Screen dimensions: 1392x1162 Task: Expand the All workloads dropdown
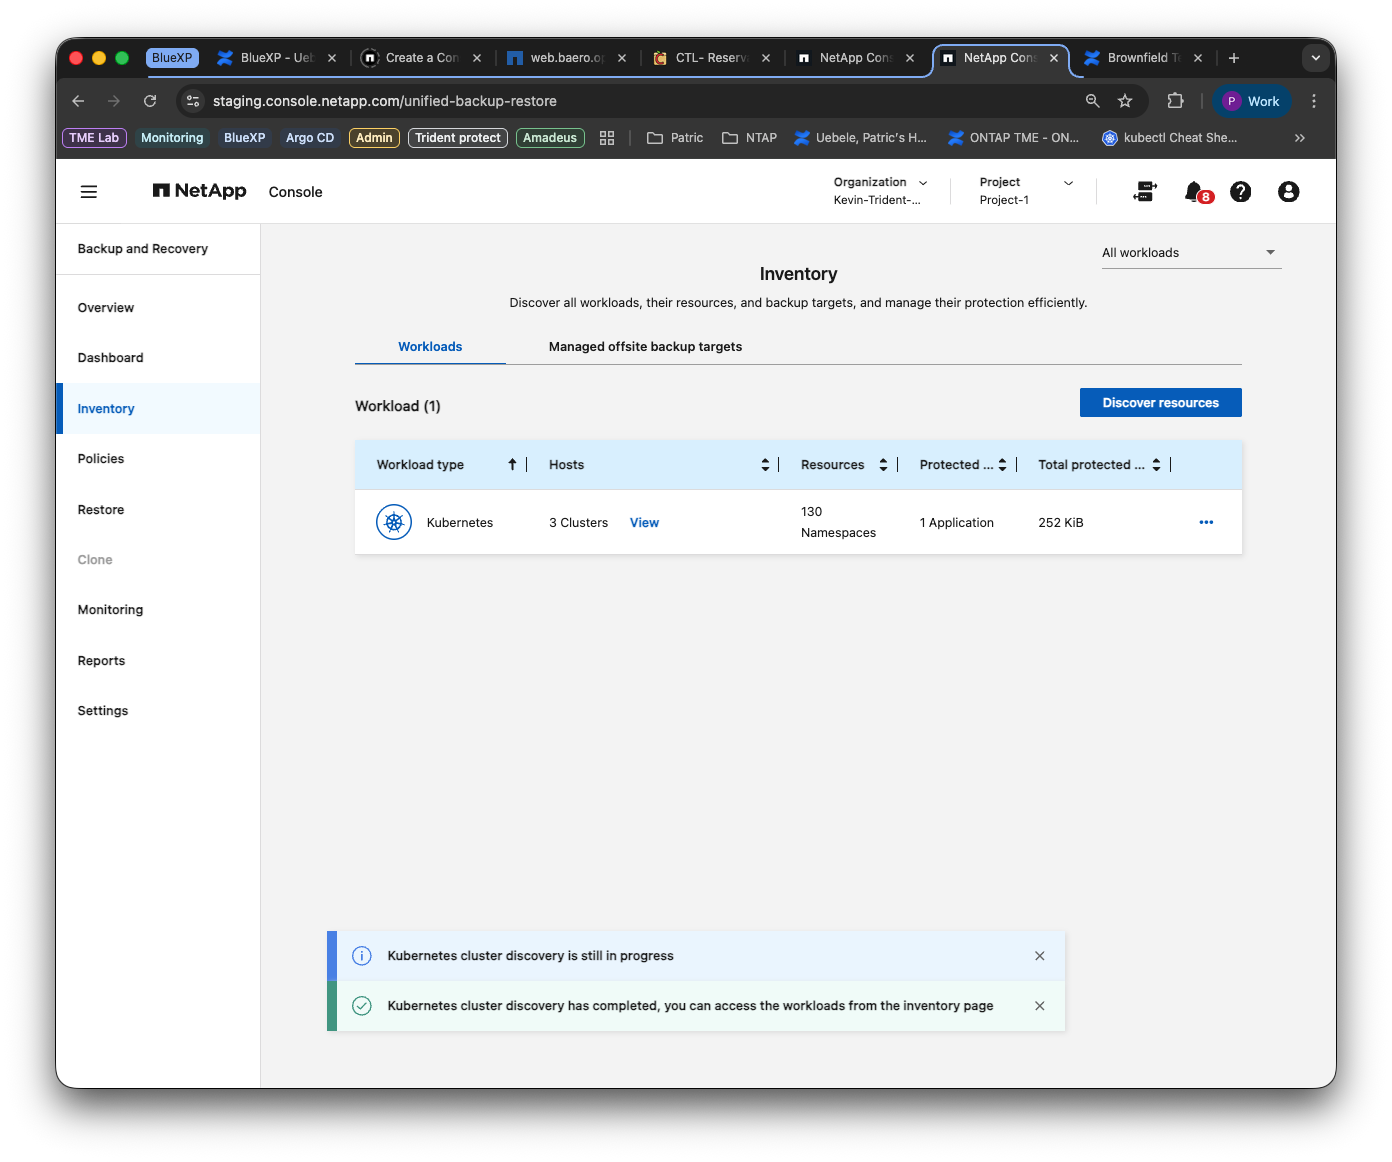(x=1191, y=253)
